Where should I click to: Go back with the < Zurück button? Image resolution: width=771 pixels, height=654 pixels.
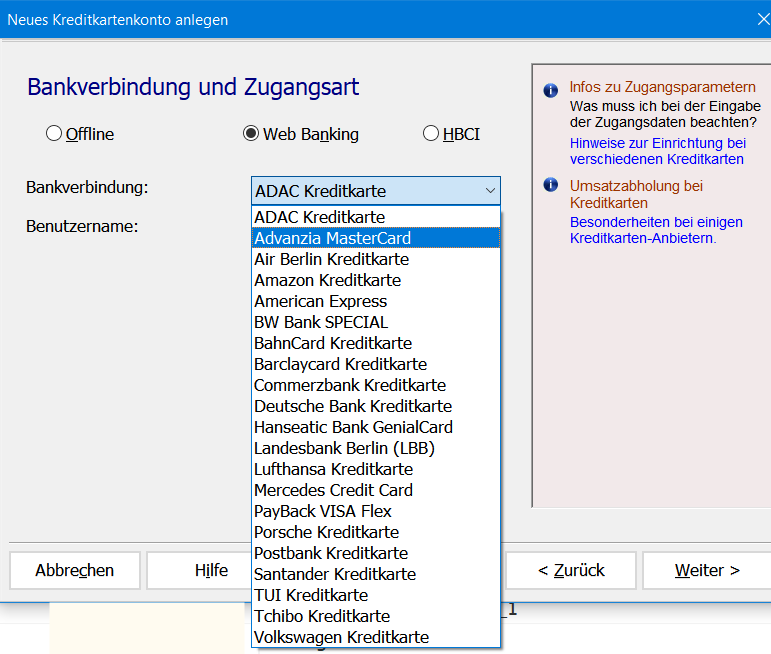[x=571, y=570]
